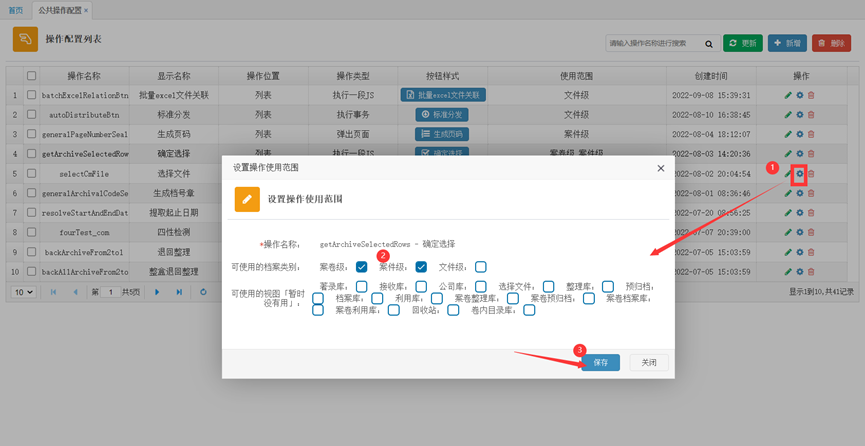Click gear icon in autoDistributeBtn row
The width and height of the screenshot is (865, 446).
(799, 115)
